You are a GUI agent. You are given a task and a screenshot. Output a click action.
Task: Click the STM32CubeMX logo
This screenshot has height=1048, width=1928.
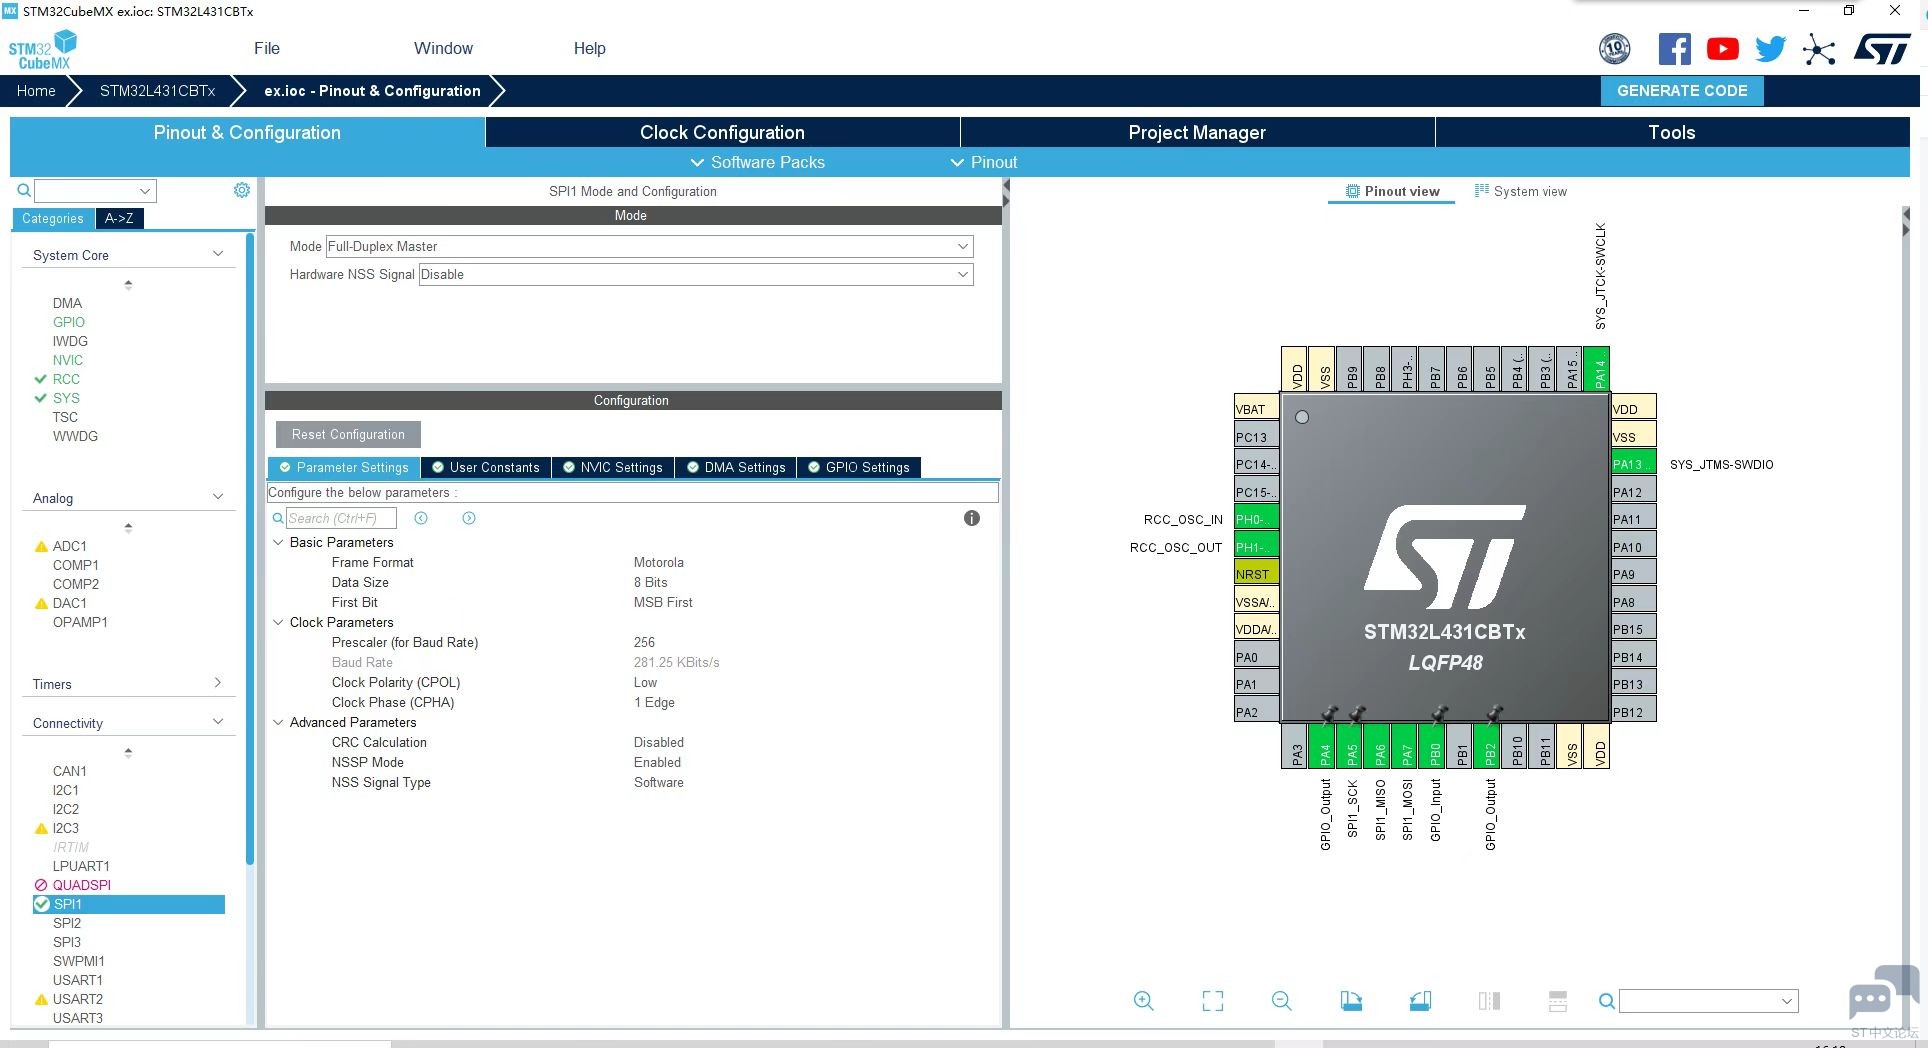click(x=43, y=50)
